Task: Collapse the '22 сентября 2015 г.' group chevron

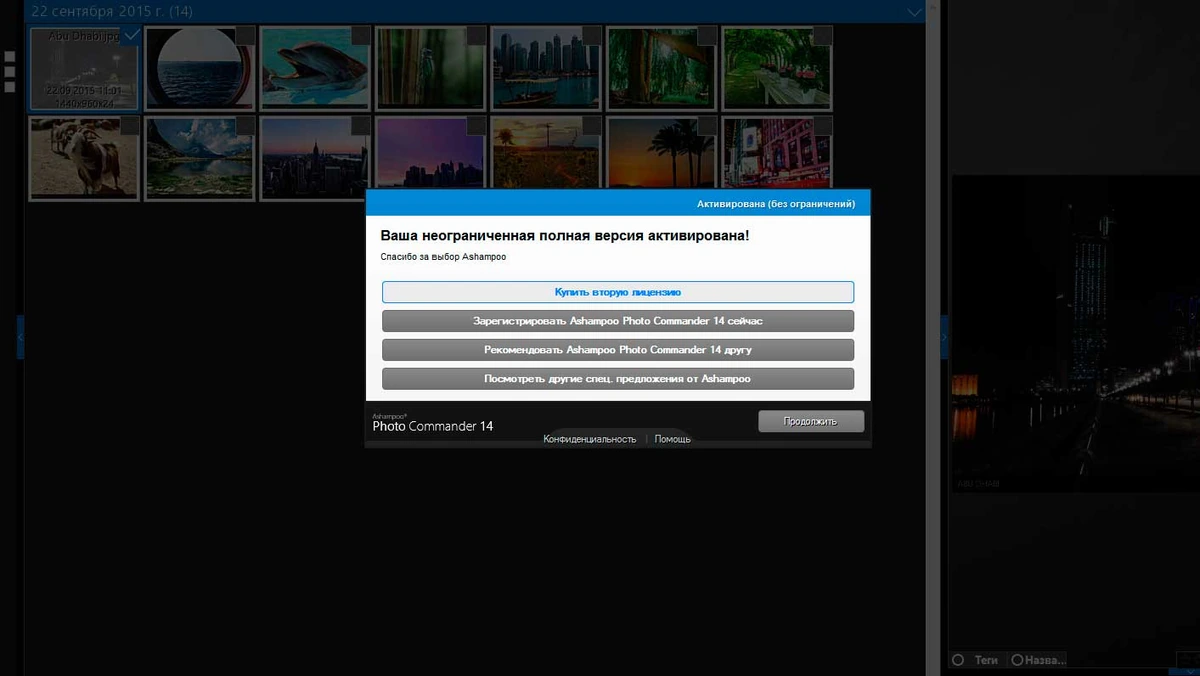Action: (x=914, y=12)
